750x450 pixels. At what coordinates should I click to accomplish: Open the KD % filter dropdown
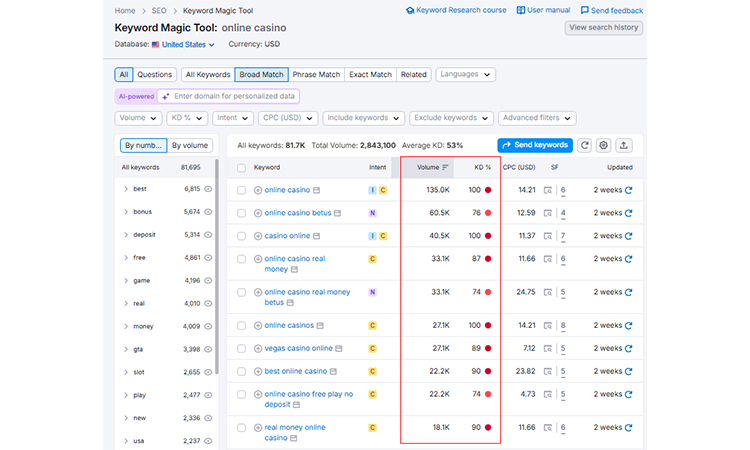[187, 118]
